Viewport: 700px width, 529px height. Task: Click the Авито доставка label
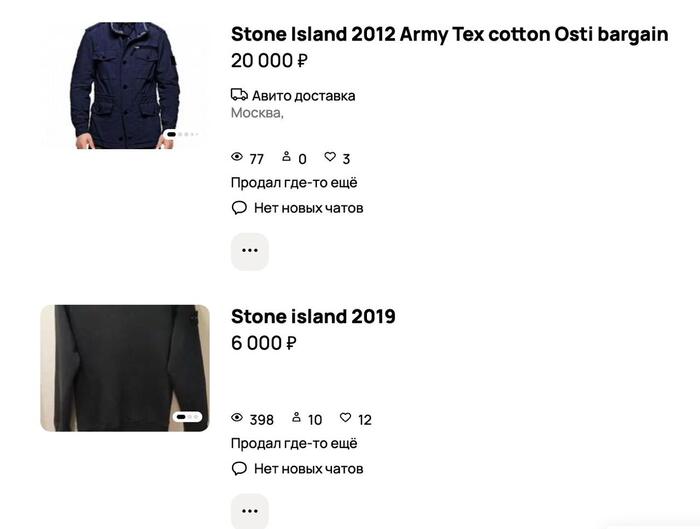[303, 96]
